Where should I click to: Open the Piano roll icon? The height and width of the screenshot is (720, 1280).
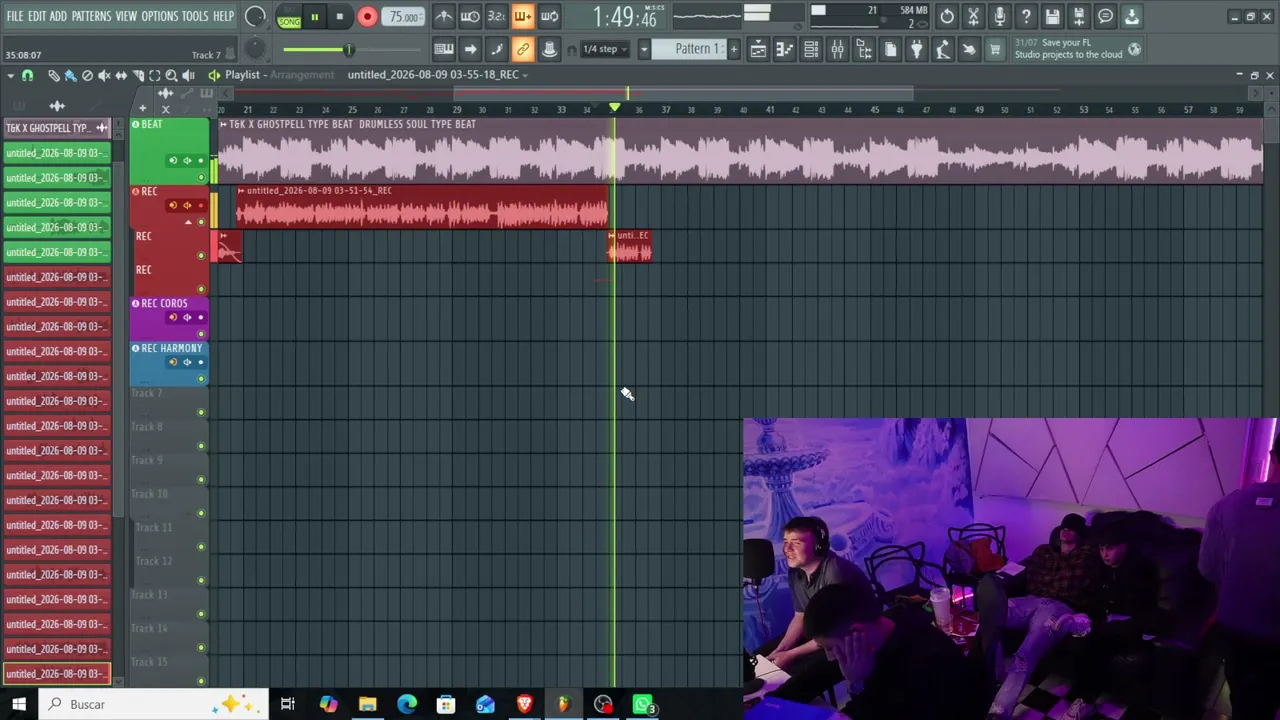click(784, 50)
